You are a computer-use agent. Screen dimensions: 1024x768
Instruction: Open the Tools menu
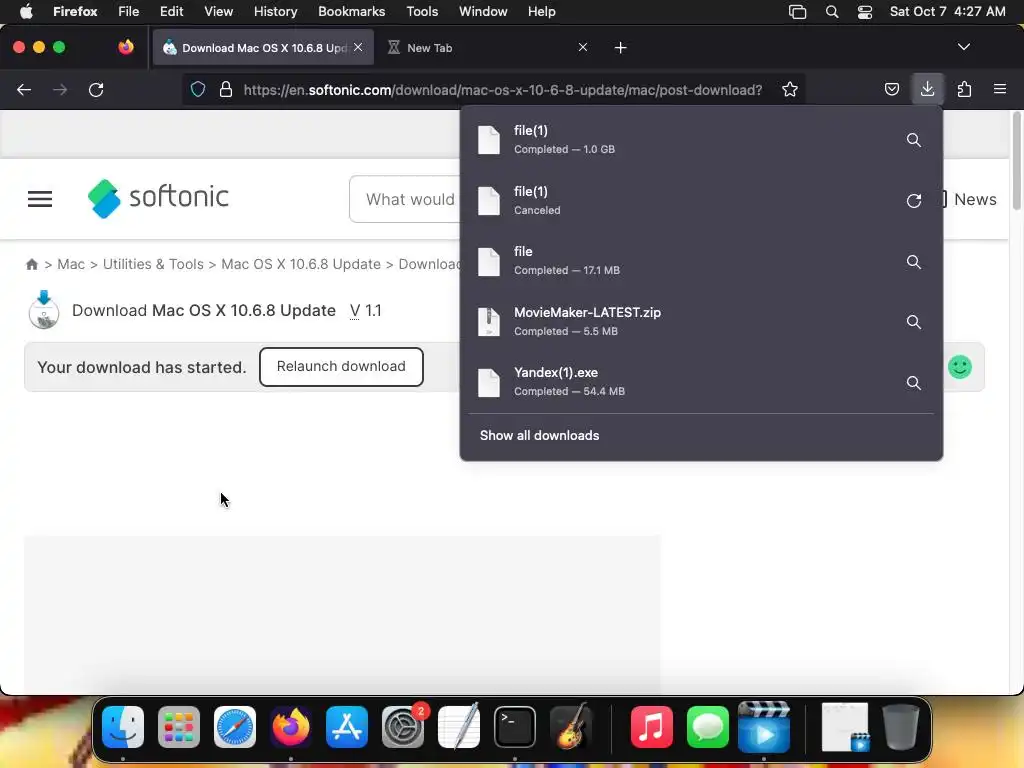(422, 11)
